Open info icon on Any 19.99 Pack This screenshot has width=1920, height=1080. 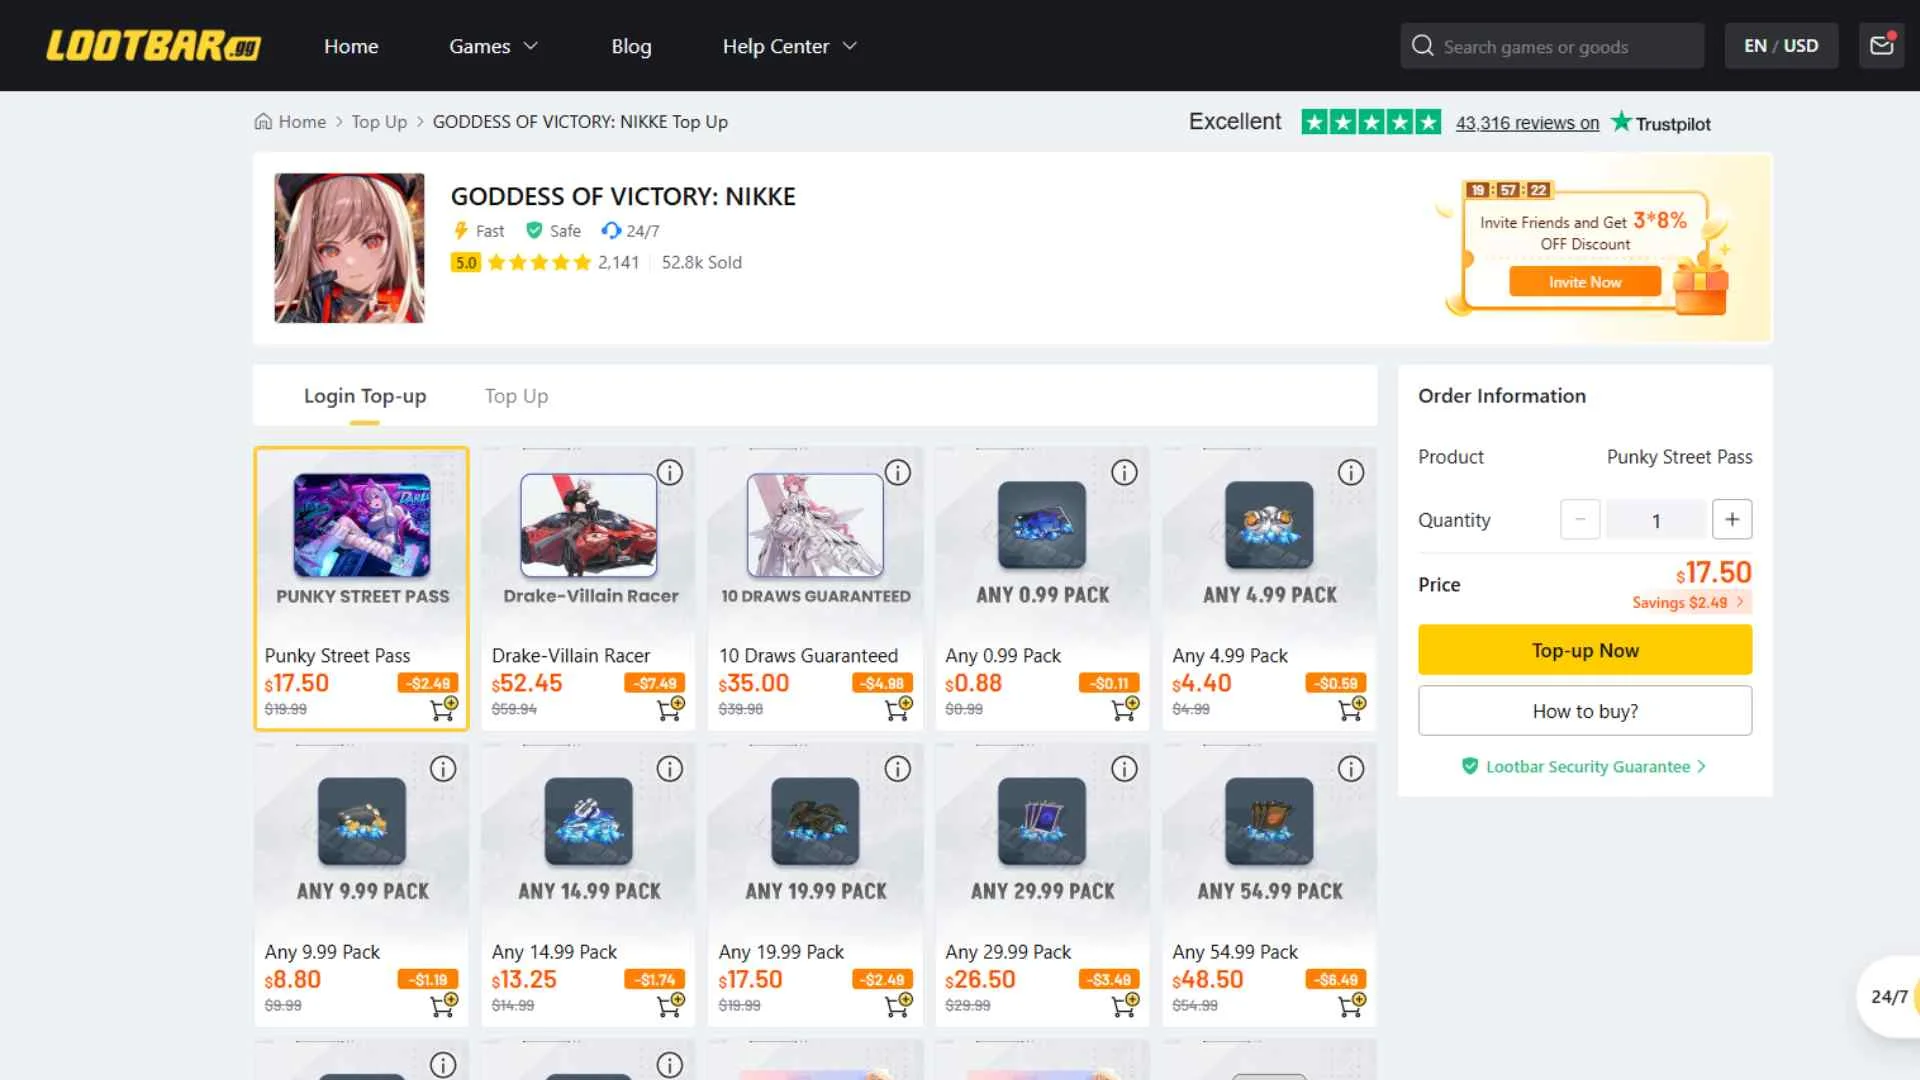pos(897,769)
